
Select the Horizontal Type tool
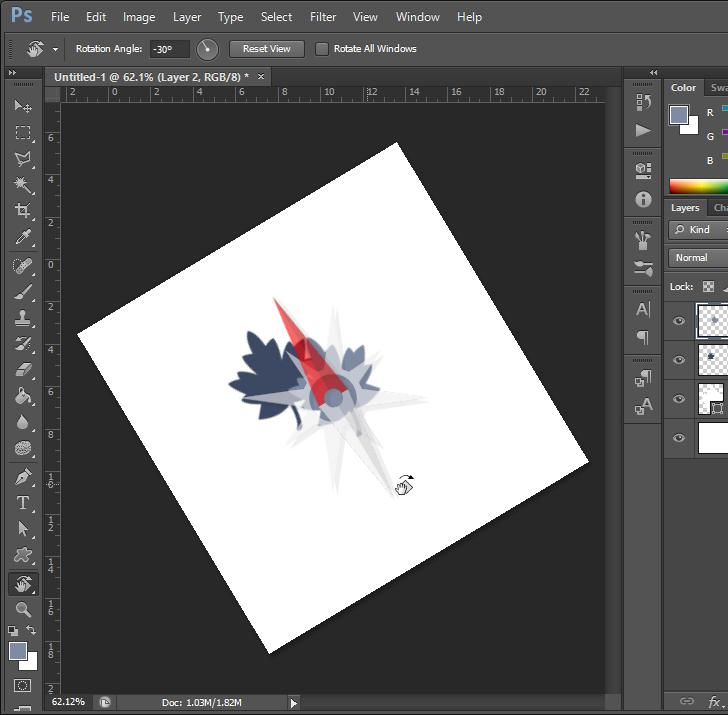point(23,503)
